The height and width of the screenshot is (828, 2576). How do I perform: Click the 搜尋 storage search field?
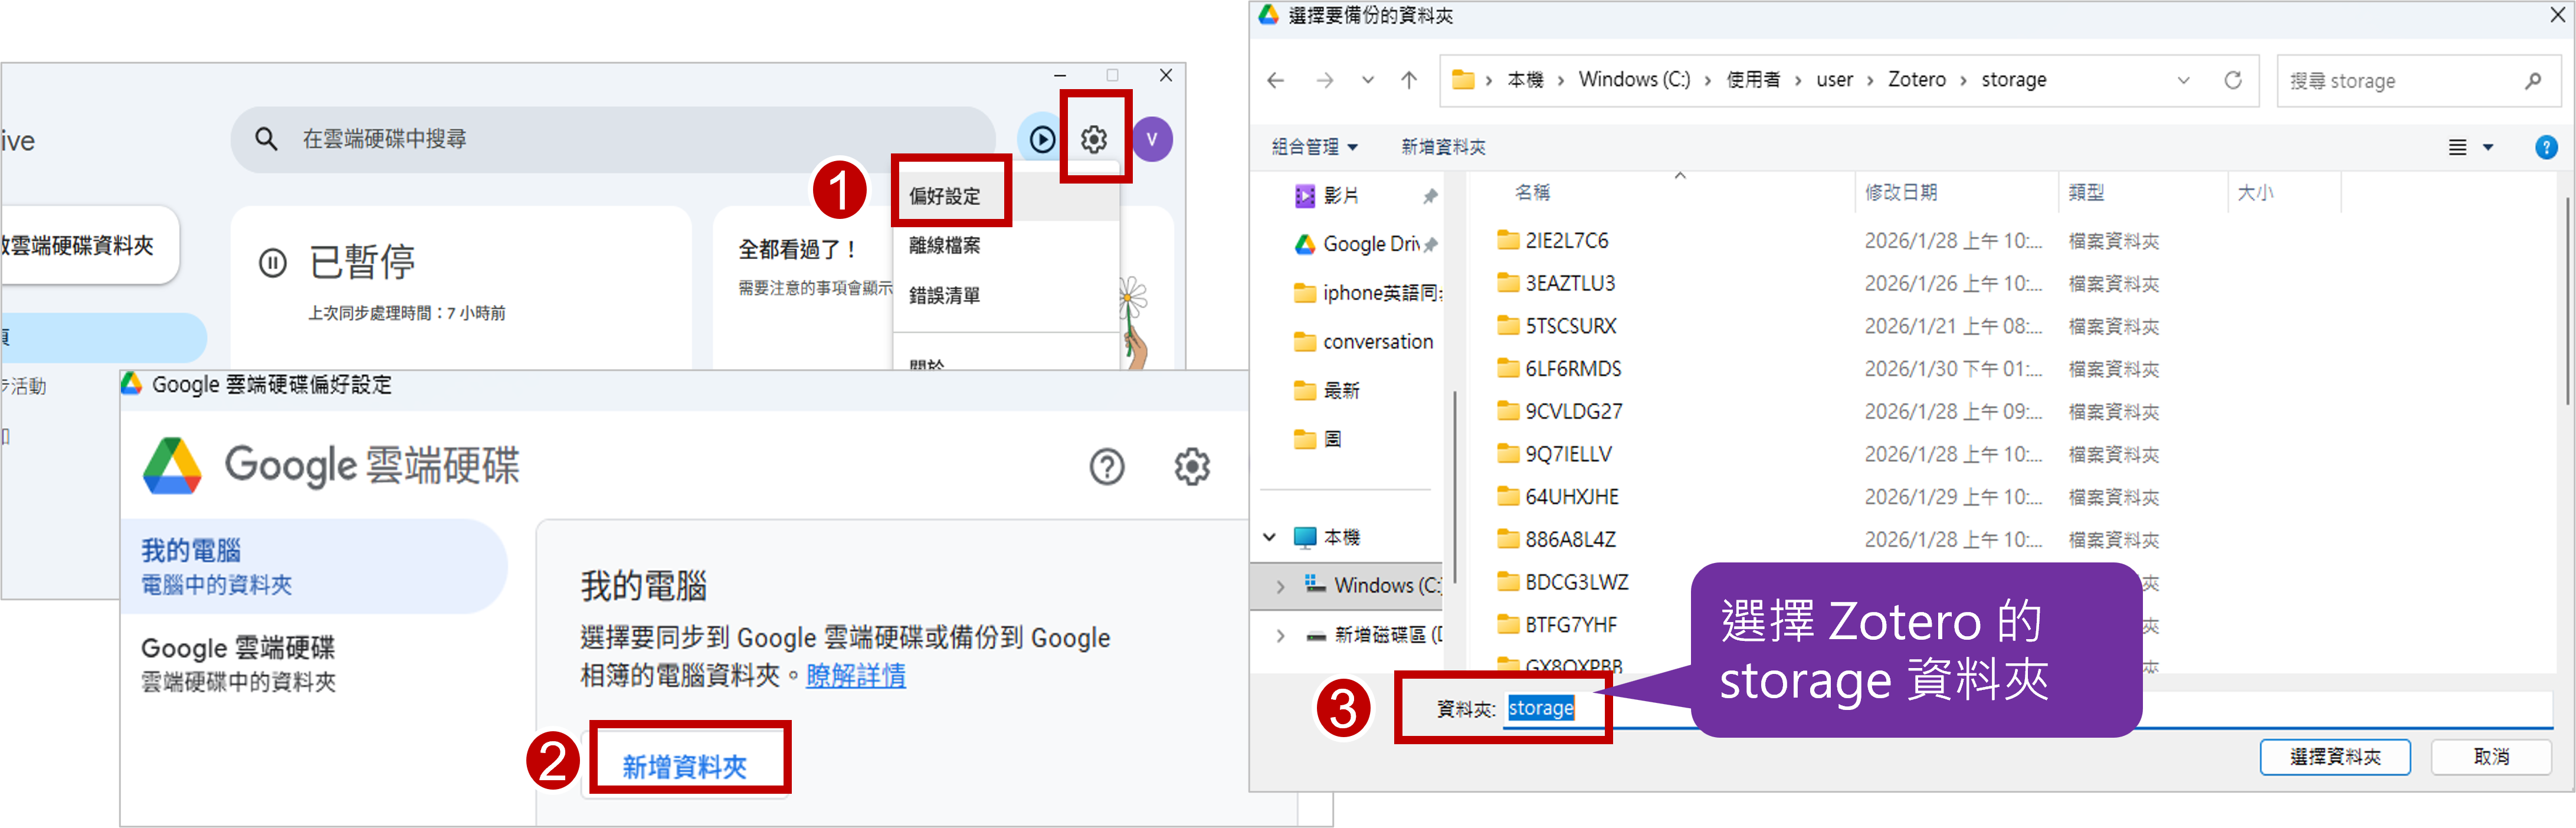[2400, 81]
